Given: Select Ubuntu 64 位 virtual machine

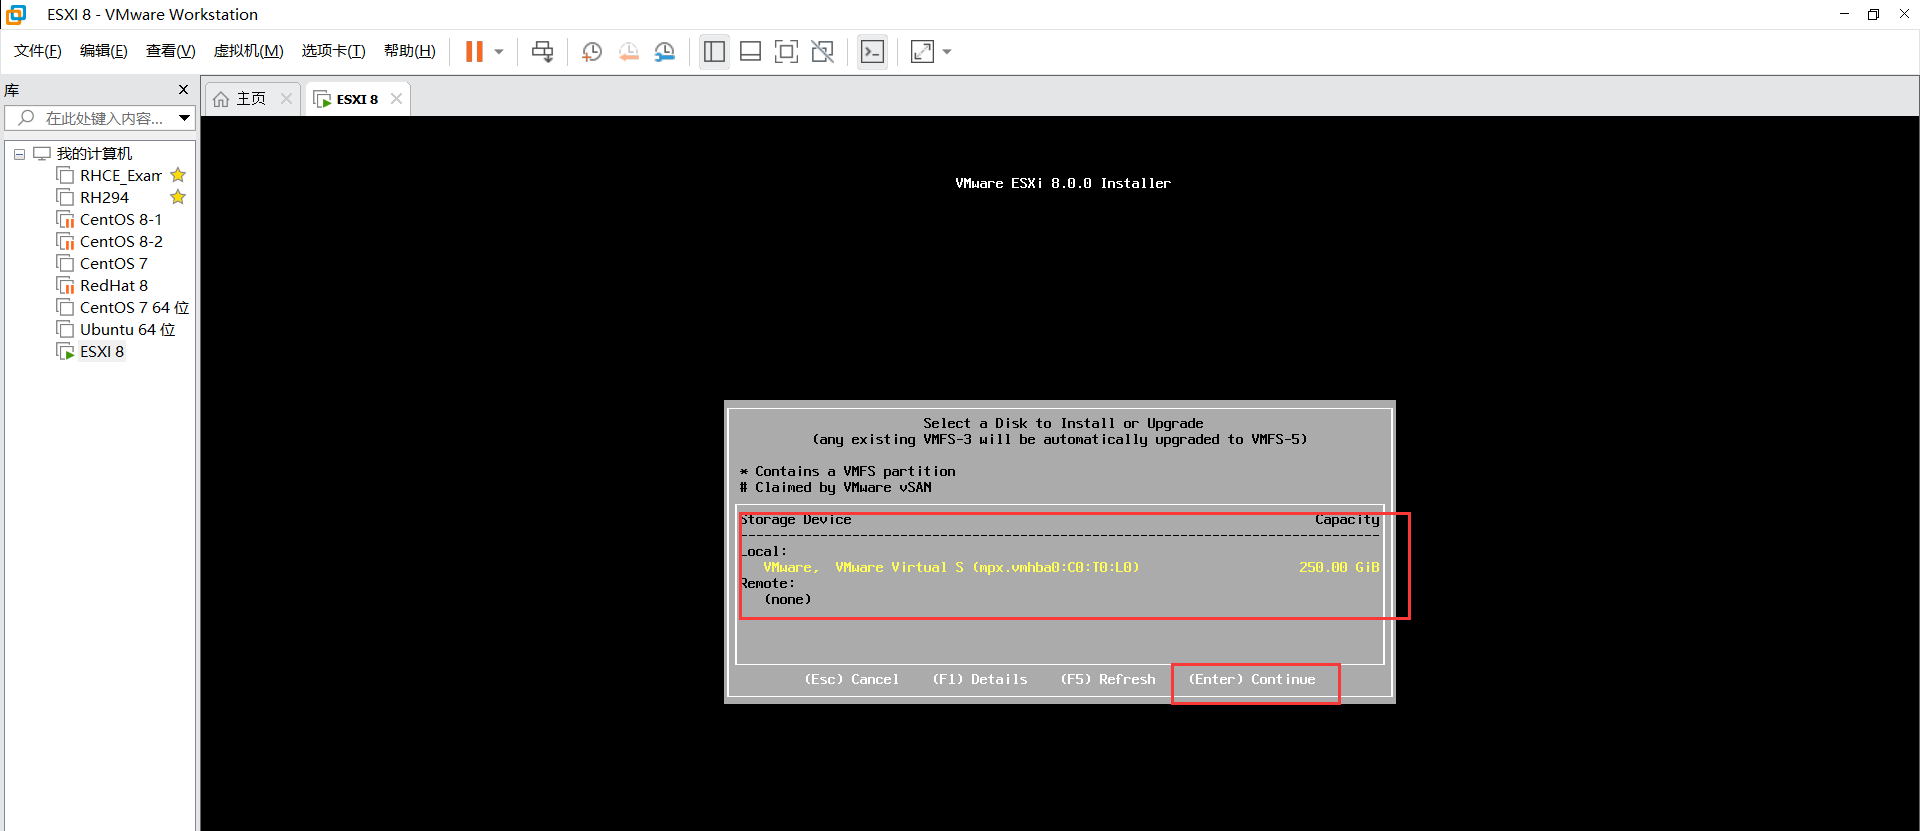Looking at the screenshot, I should [x=127, y=330].
